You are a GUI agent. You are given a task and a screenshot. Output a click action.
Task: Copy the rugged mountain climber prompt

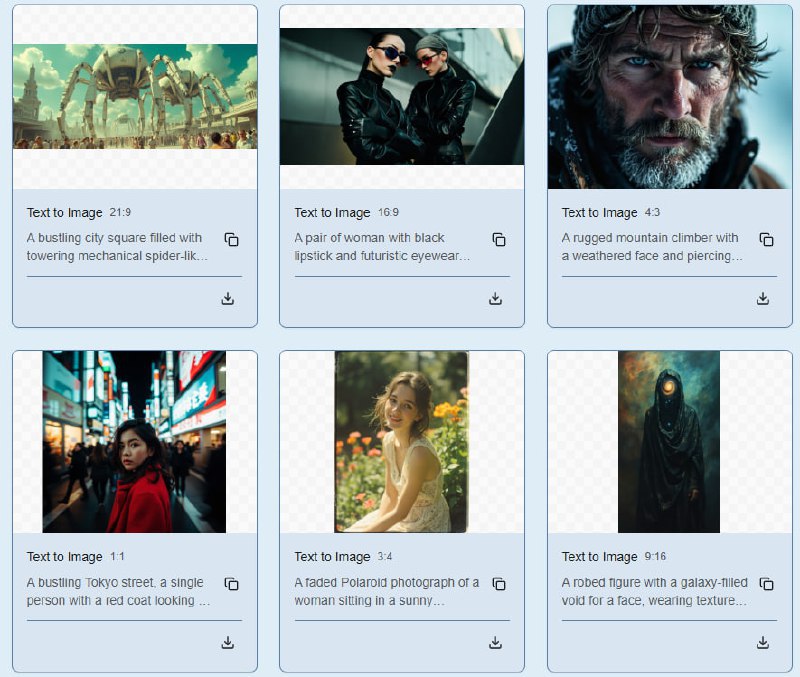click(766, 240)
